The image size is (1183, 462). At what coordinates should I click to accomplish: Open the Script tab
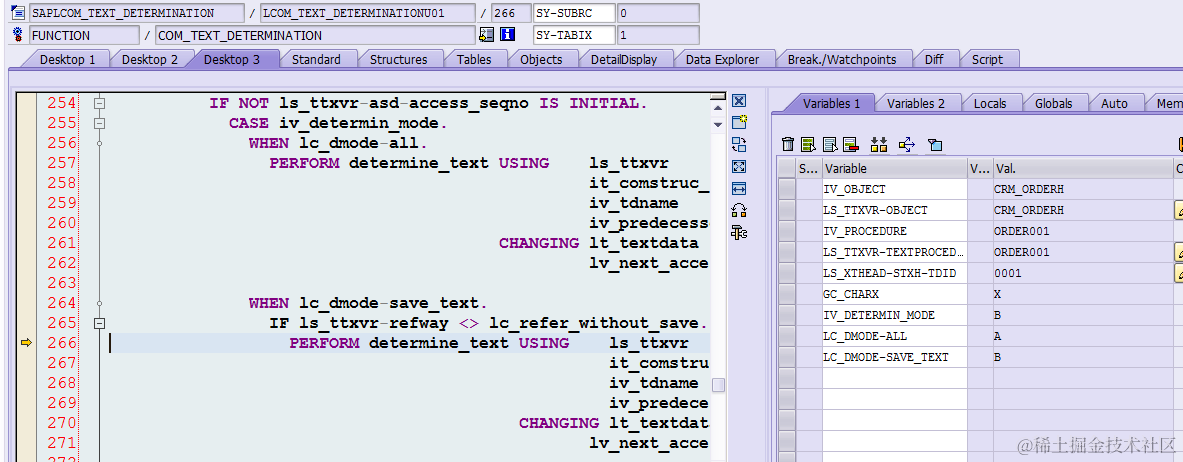pos(987,59)
